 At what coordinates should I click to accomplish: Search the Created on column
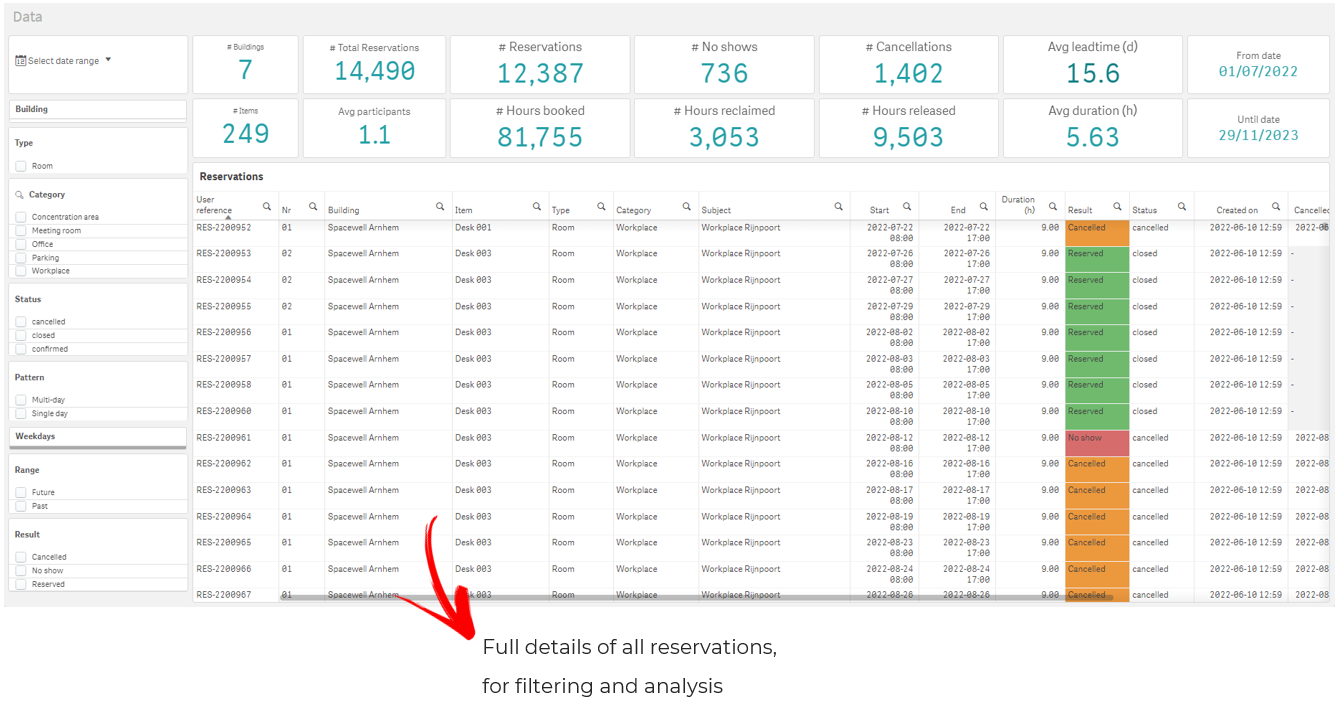pyautogui.click(x=1276, y=207)
